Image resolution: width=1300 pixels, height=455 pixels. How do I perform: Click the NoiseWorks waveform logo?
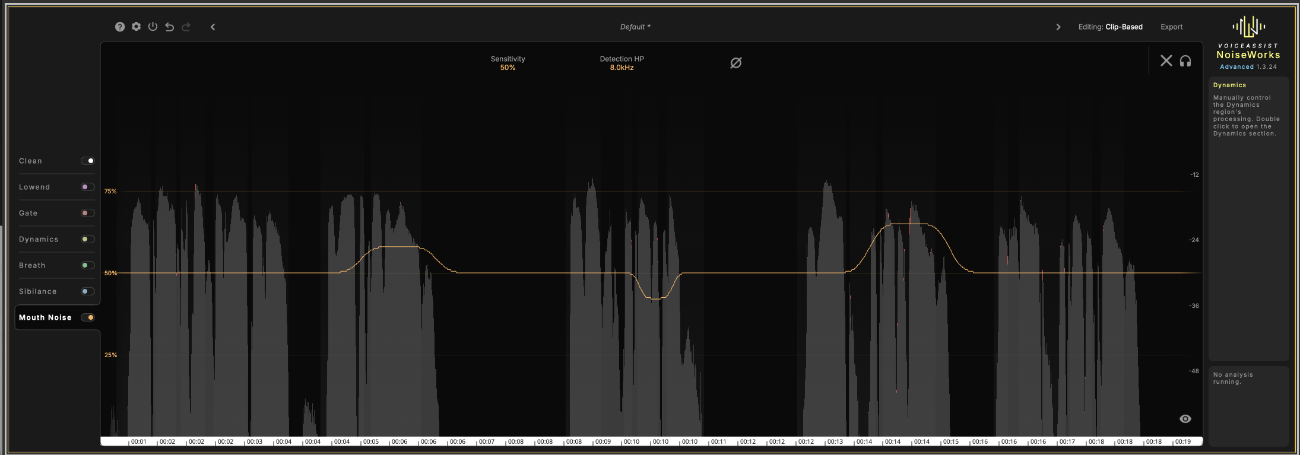tap(1248, 26)
